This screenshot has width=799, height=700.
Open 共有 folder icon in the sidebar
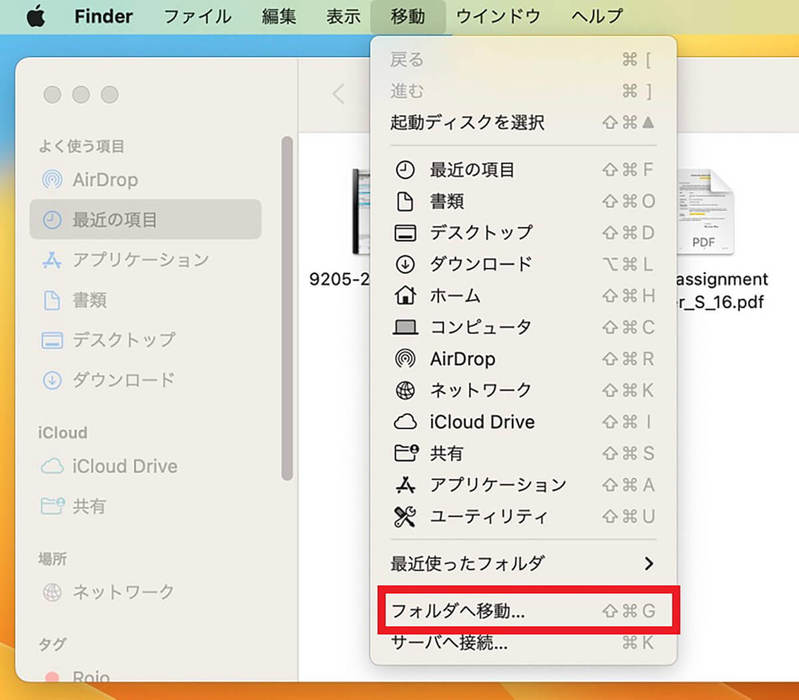tap(52, 505)
